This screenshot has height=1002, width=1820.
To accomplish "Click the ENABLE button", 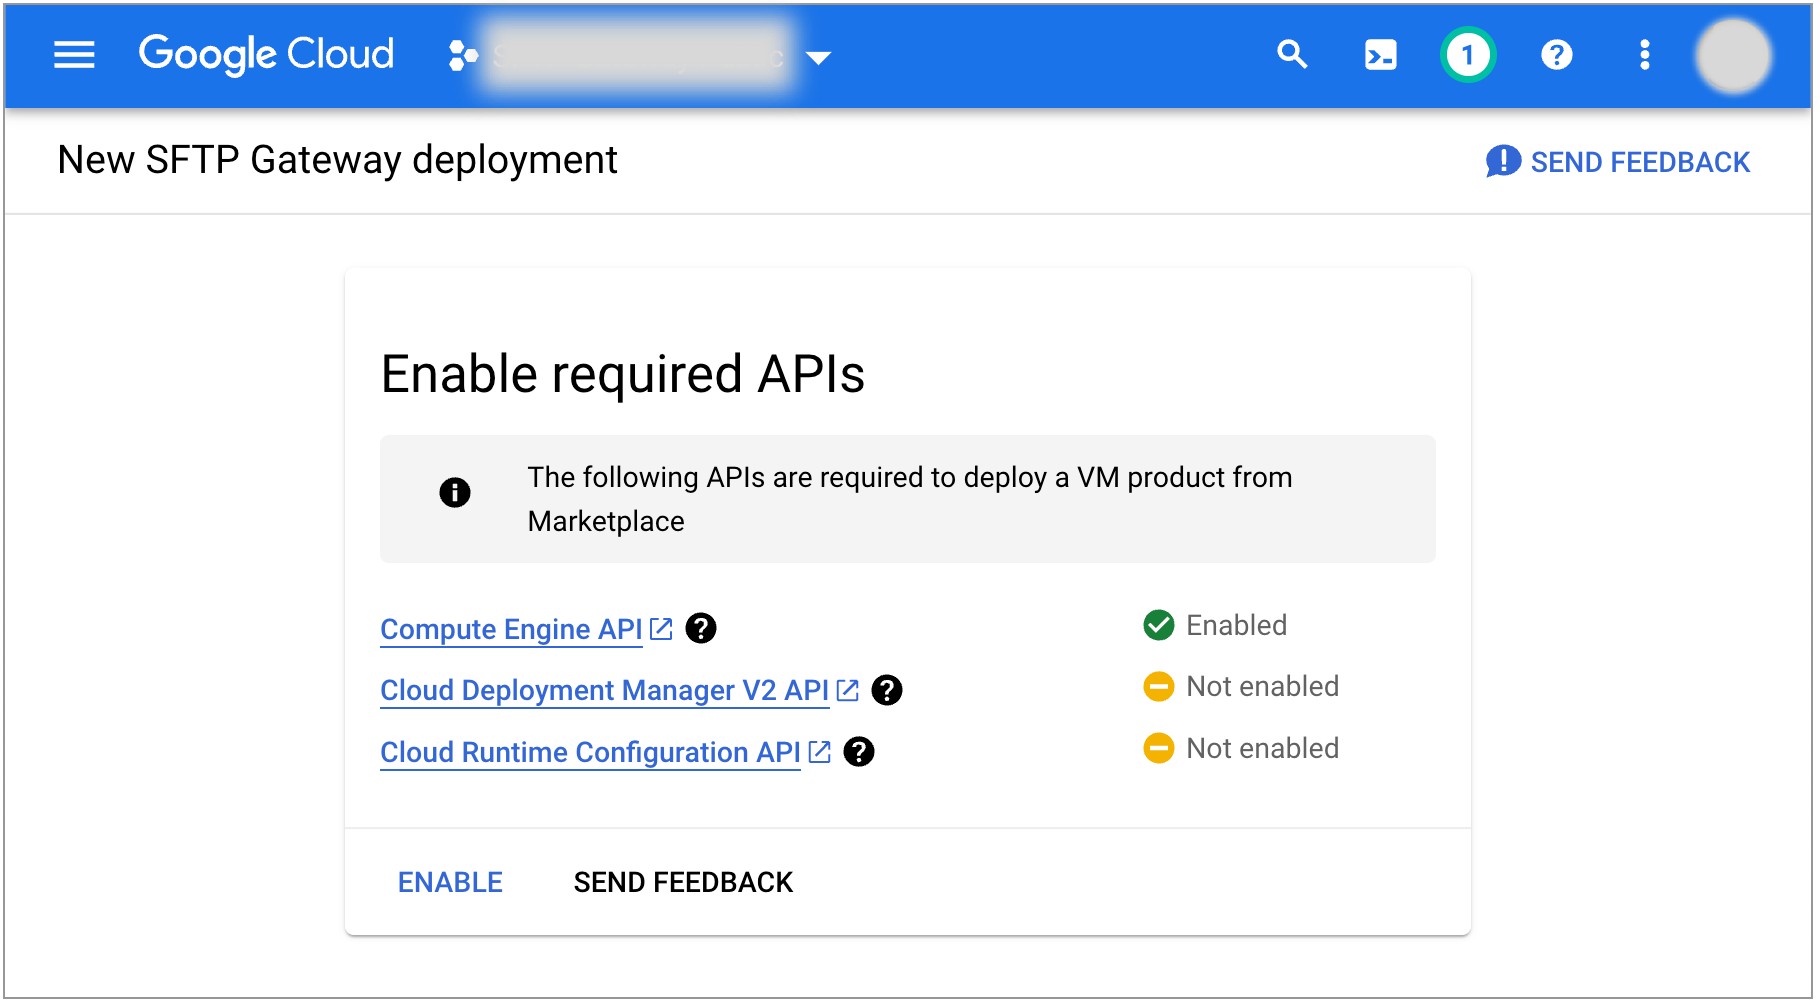I will pos(450,882).
